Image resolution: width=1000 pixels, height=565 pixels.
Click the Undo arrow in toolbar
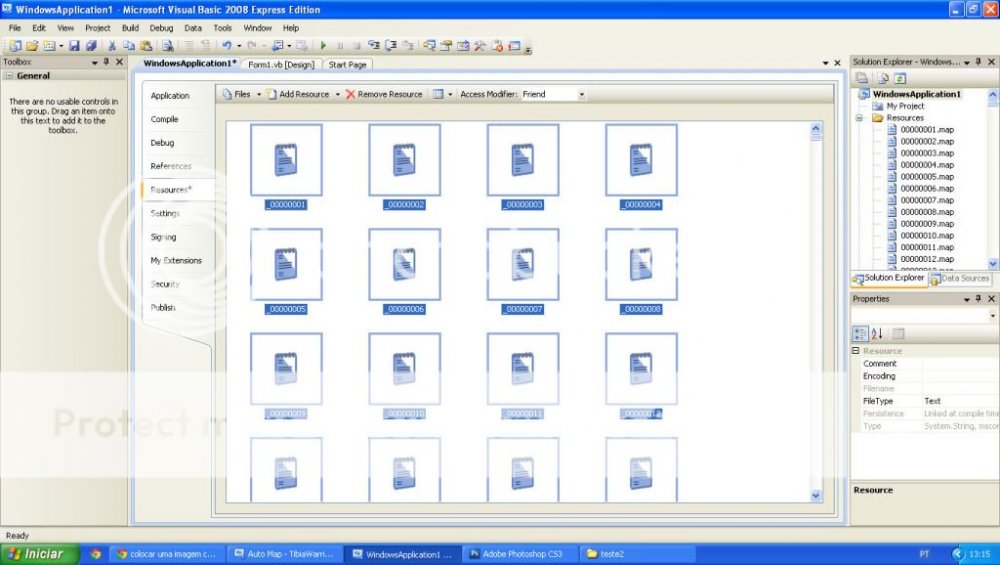pyautogui.click(x=227, y=46)
